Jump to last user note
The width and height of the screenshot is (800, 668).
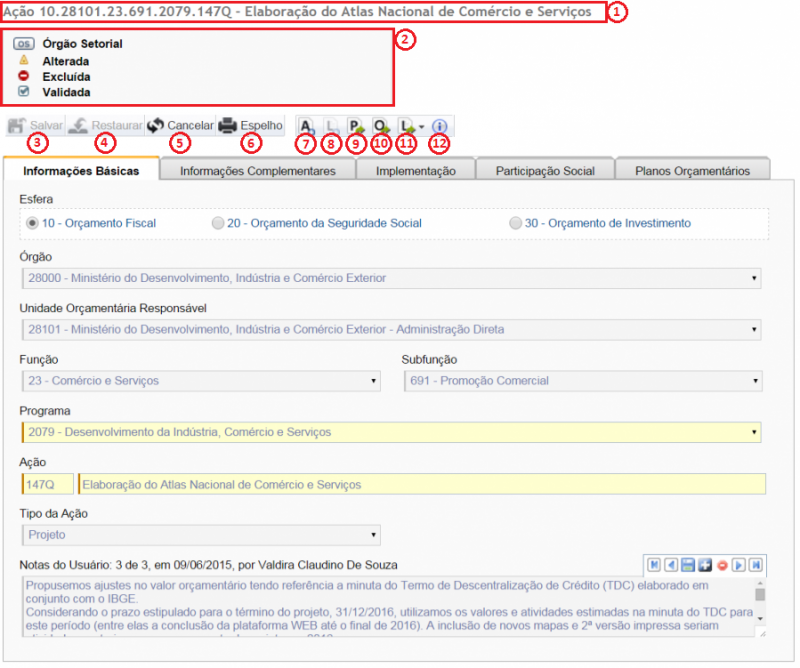pos(756,564)
